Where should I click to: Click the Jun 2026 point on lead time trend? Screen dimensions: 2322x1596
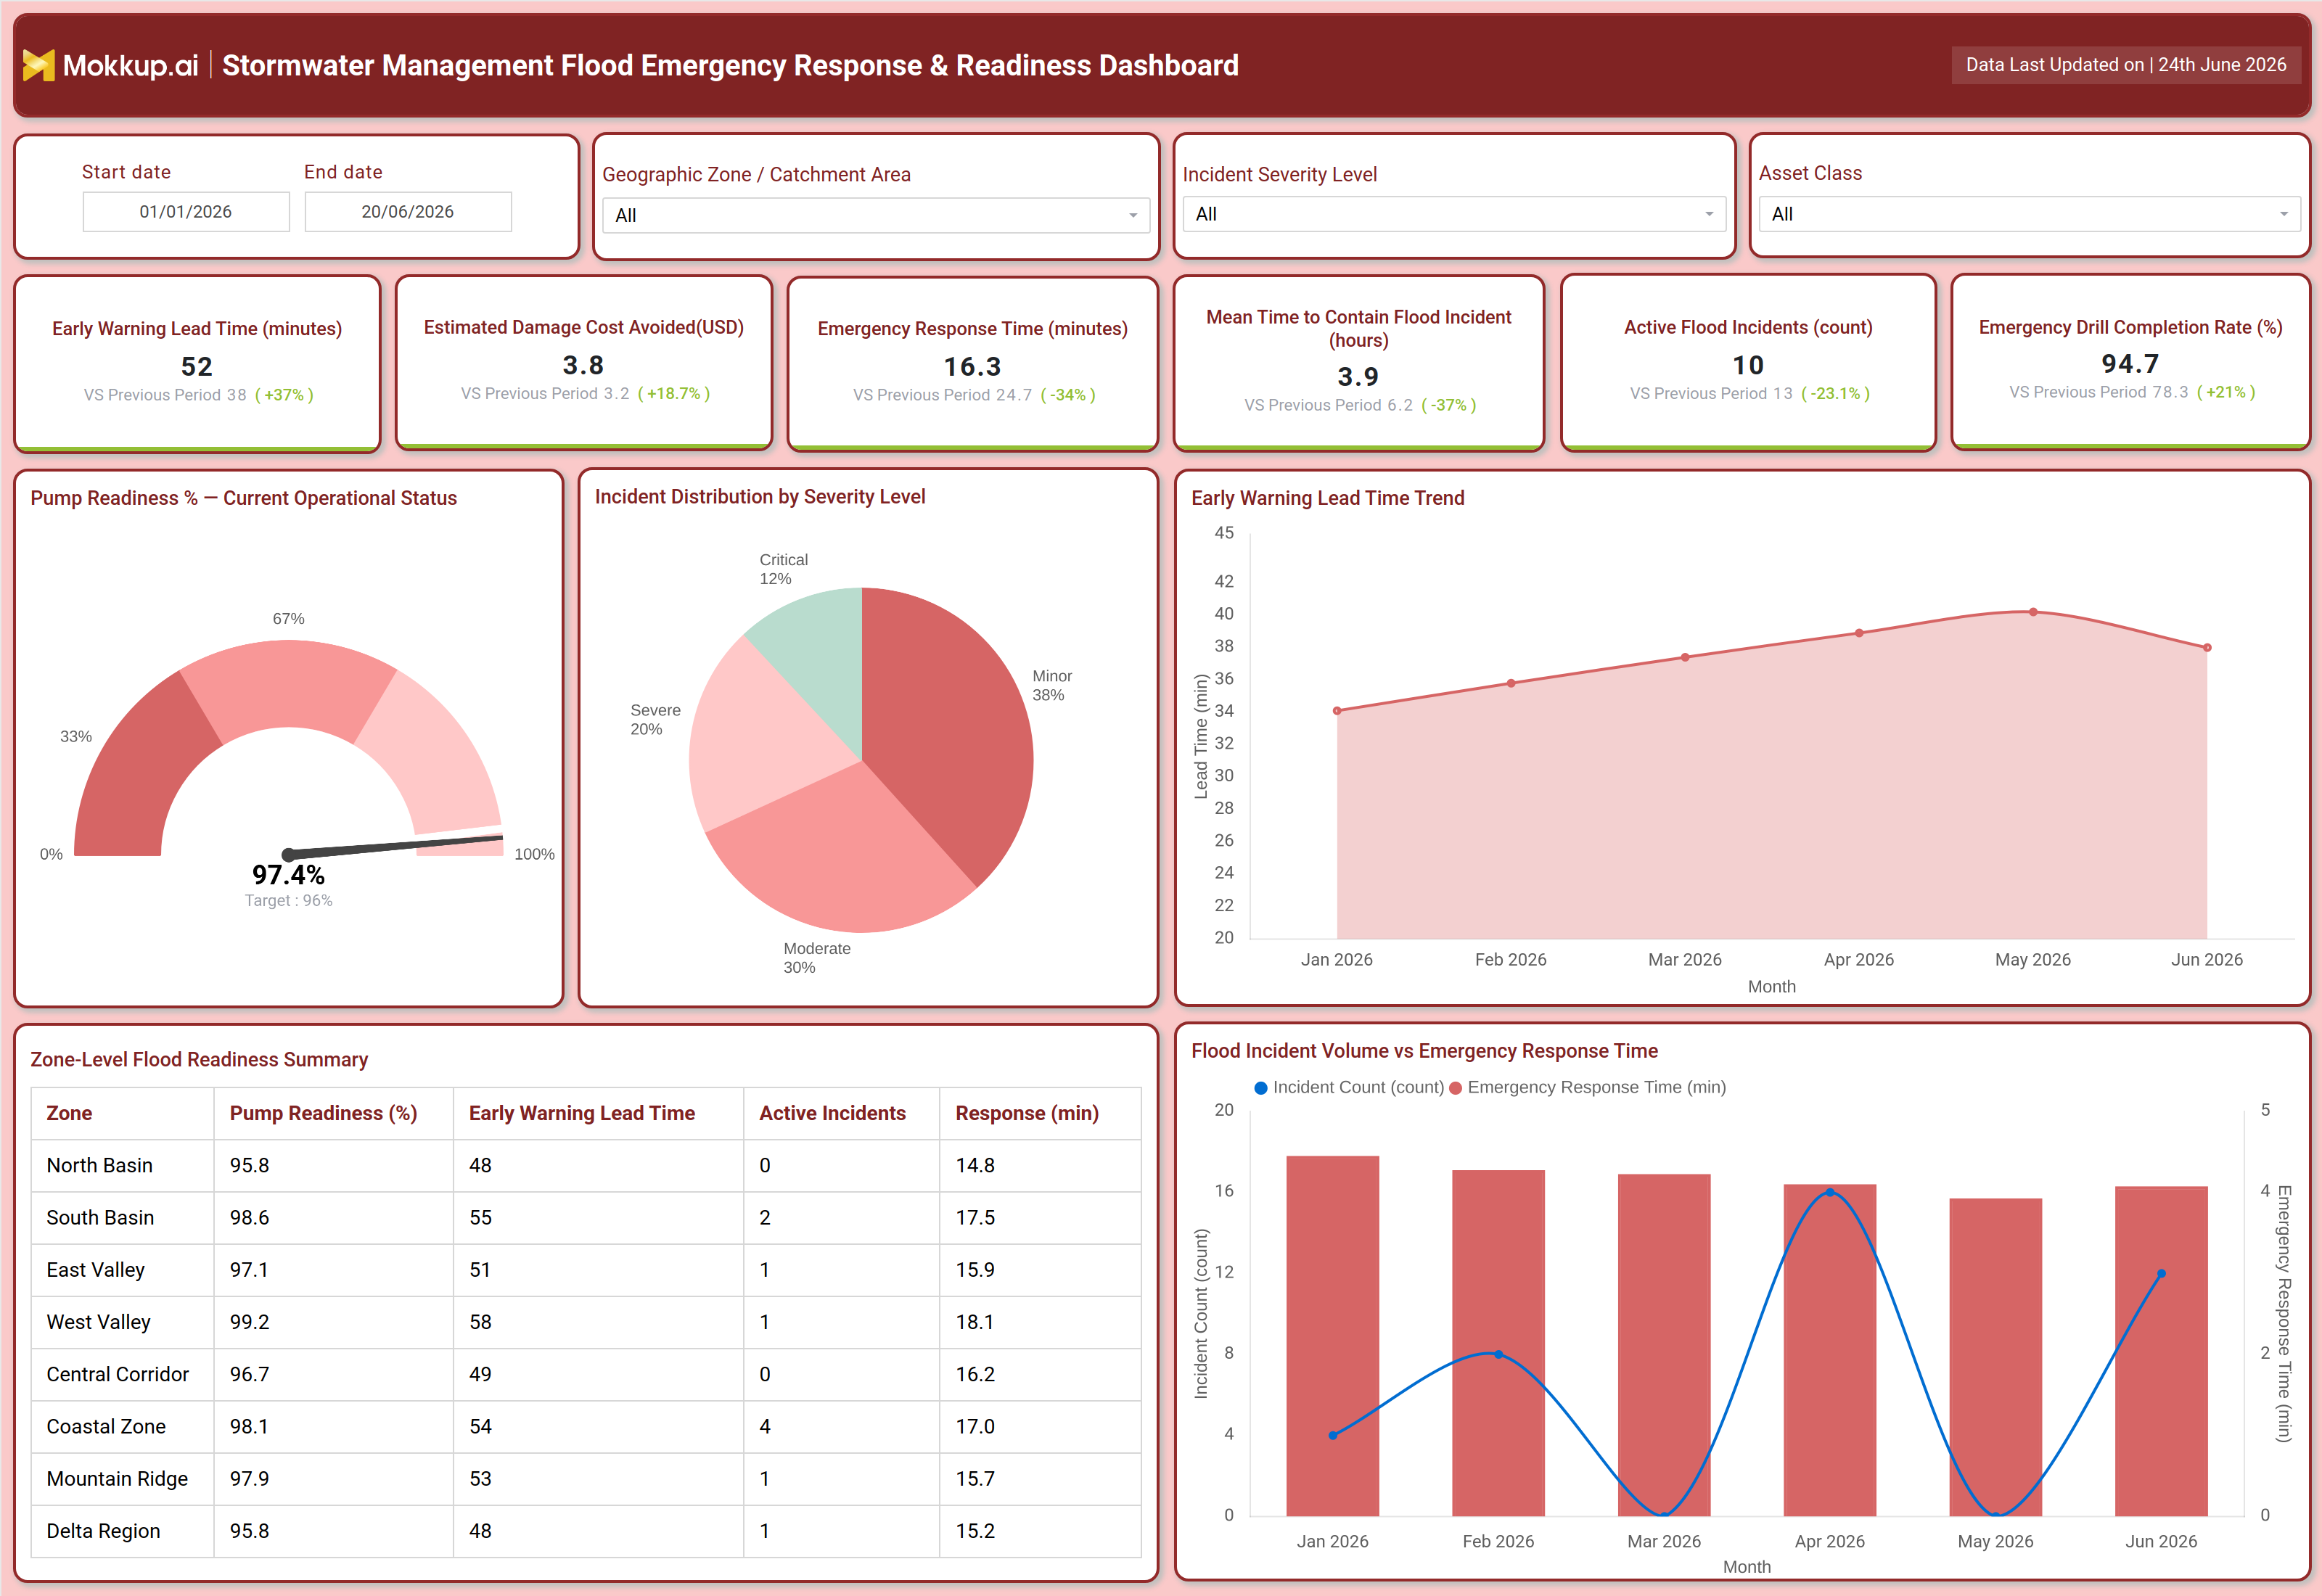point(2207,648)
